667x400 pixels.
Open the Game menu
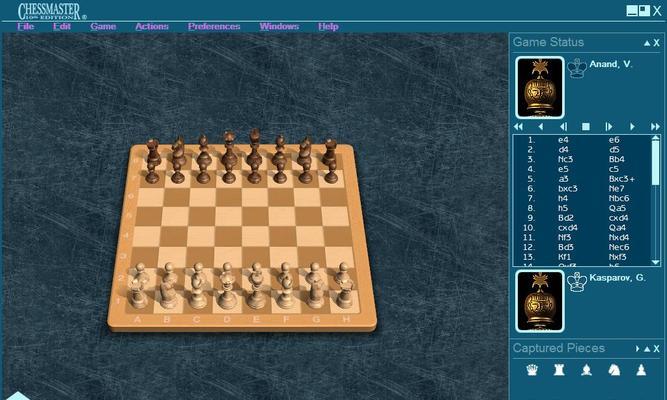[103, 26]
